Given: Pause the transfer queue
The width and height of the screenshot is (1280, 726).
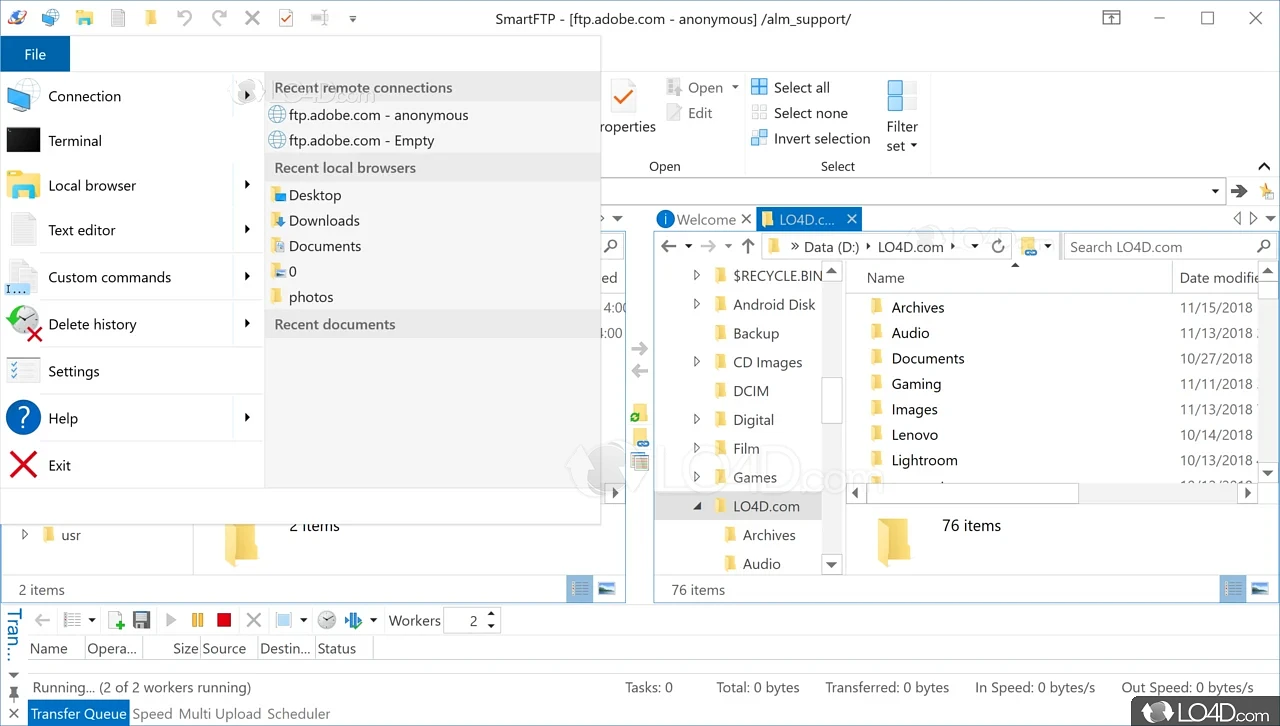Looking at the screenshot, I should pos(198,621).
